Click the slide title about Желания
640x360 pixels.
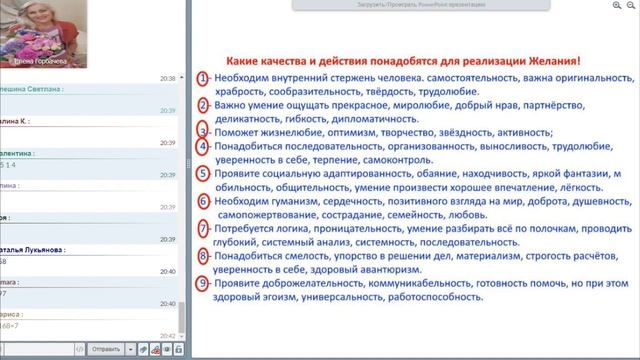coord(403,61)
